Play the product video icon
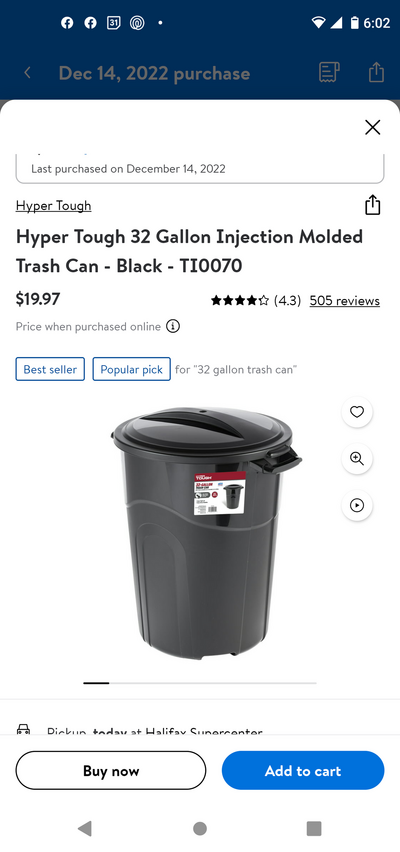The width and height of the screenshot is (400, 852). (357, 505)
